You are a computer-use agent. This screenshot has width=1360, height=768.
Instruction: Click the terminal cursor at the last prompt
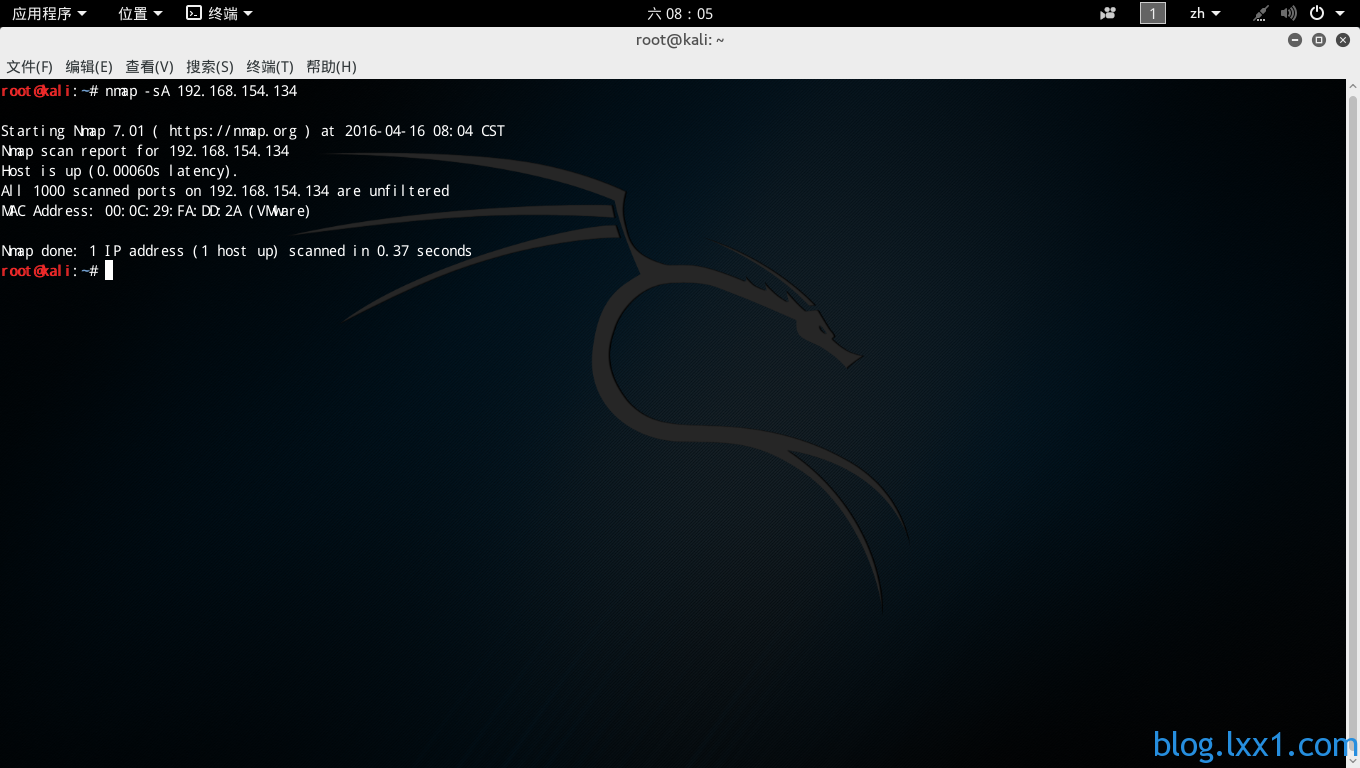tap(109, 271)
